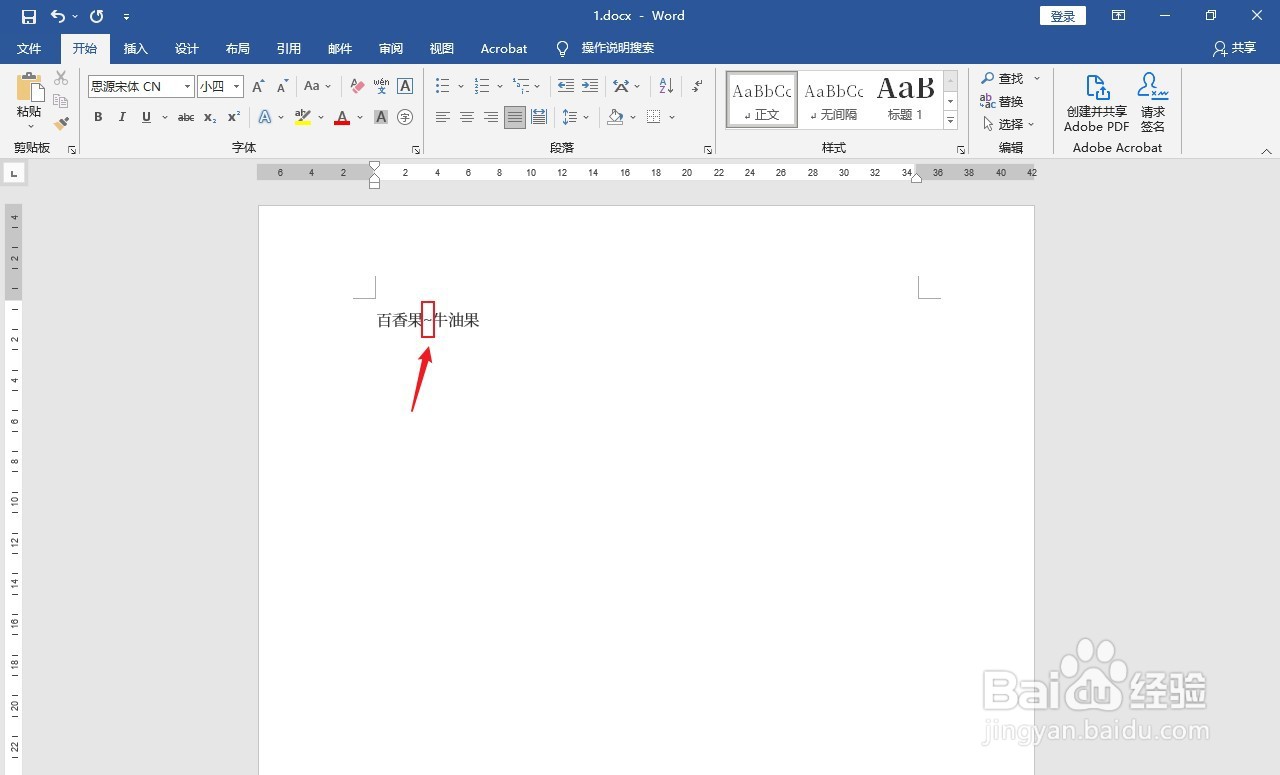Apply Text Effects glowing A icon
The width and height of the screenshot is (1280, 775).
tap(265, 117)
